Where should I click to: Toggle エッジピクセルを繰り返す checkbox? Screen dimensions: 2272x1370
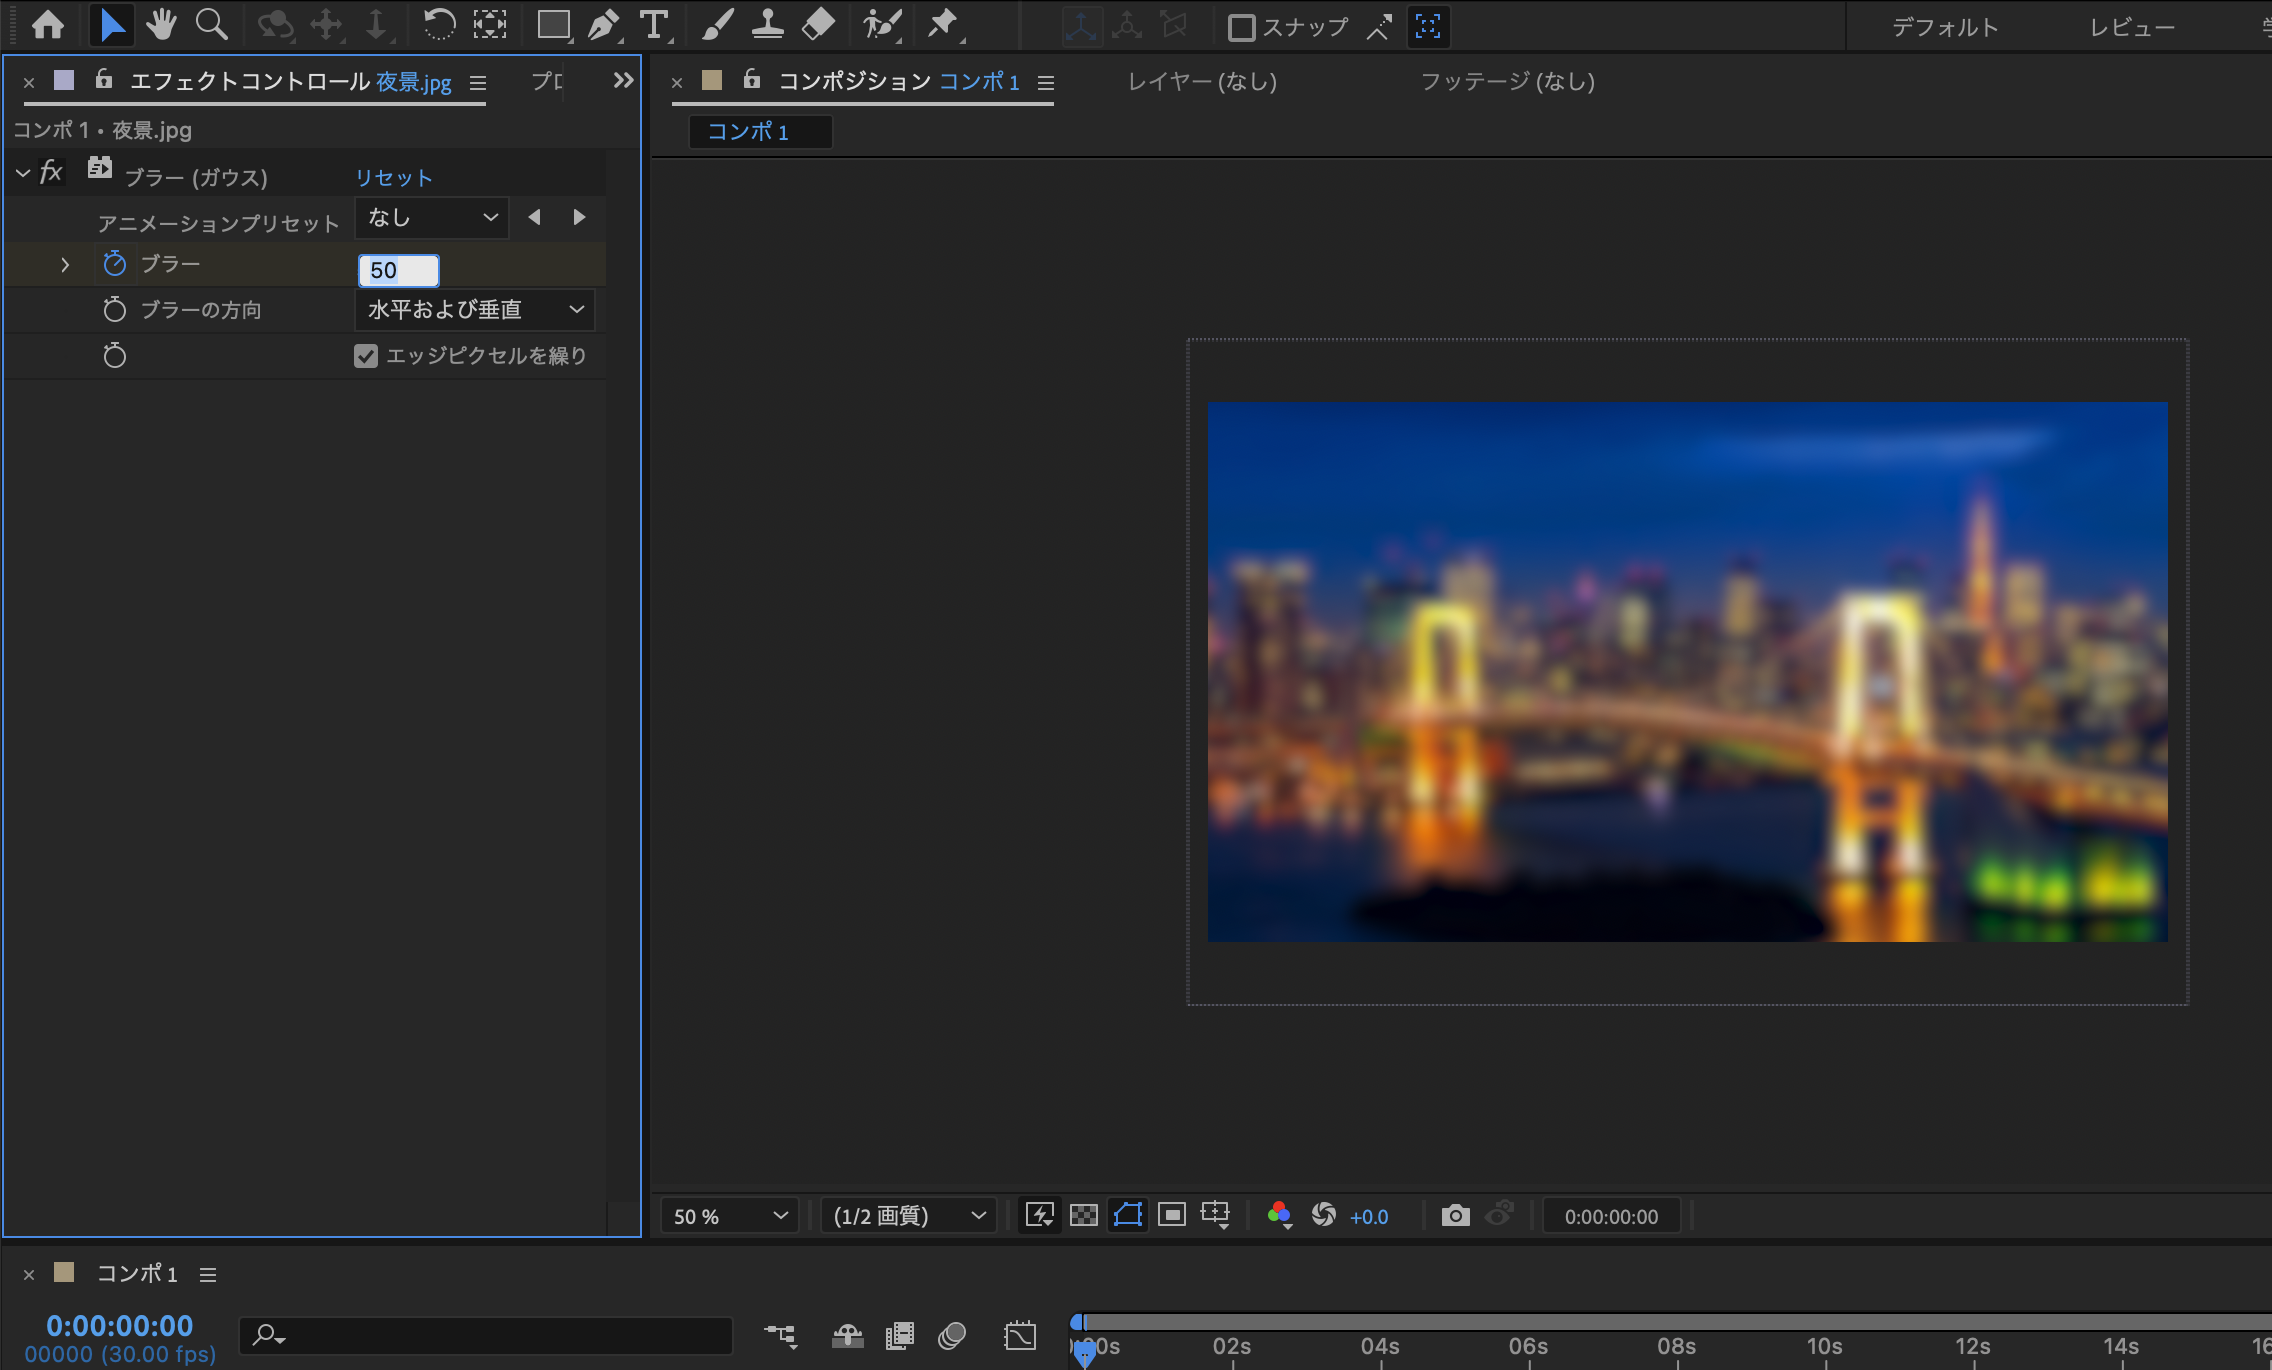366,356
